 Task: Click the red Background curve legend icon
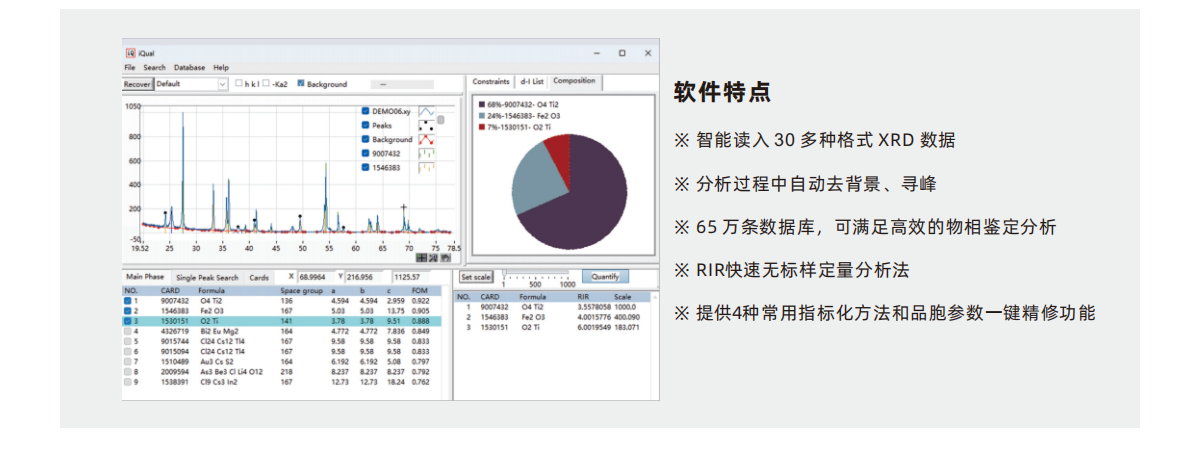pyautogui.click(x=426, y=140)
